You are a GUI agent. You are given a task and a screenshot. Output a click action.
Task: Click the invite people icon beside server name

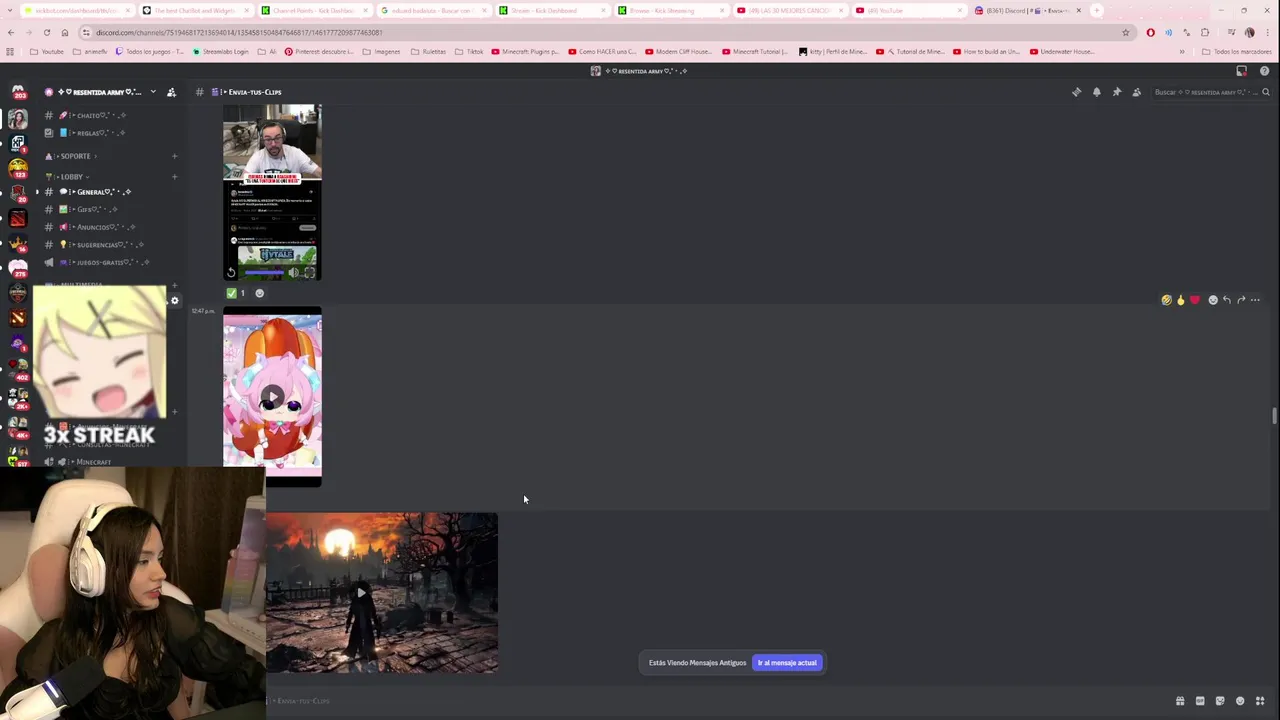pos(171,92)
